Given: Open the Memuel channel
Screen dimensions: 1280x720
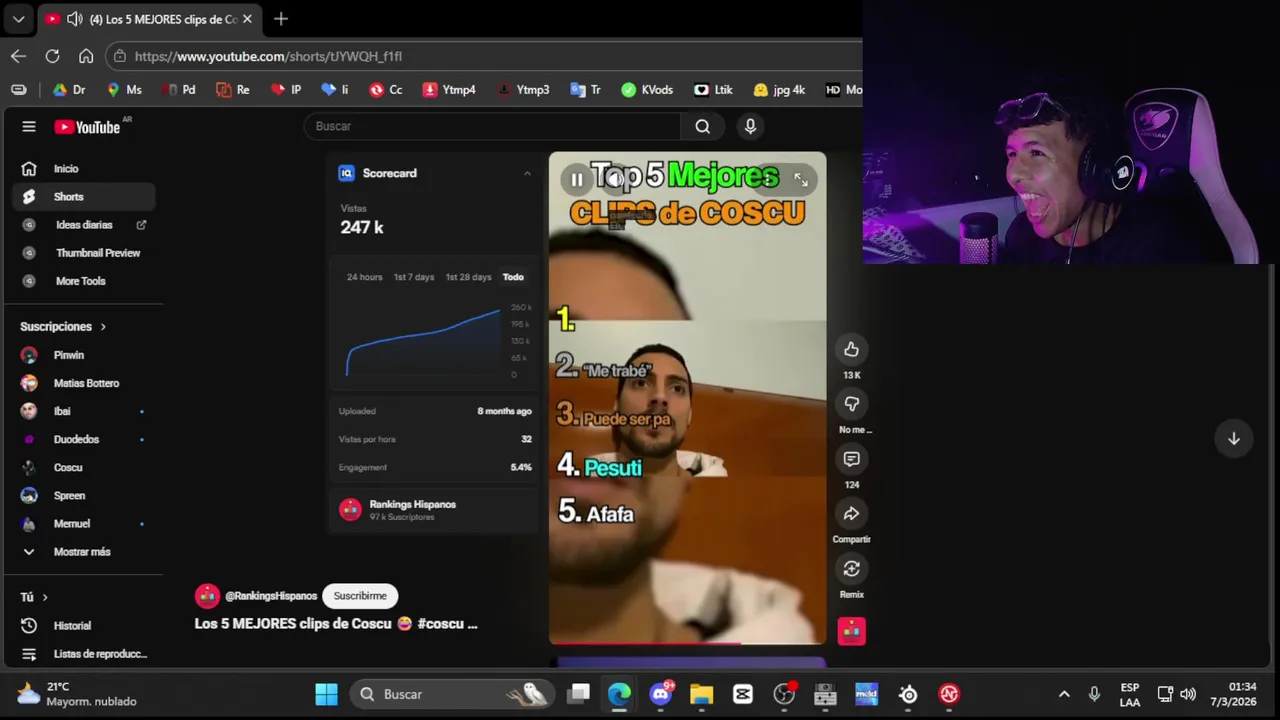Looking at the screenshot, I should [x=84, y=523].
